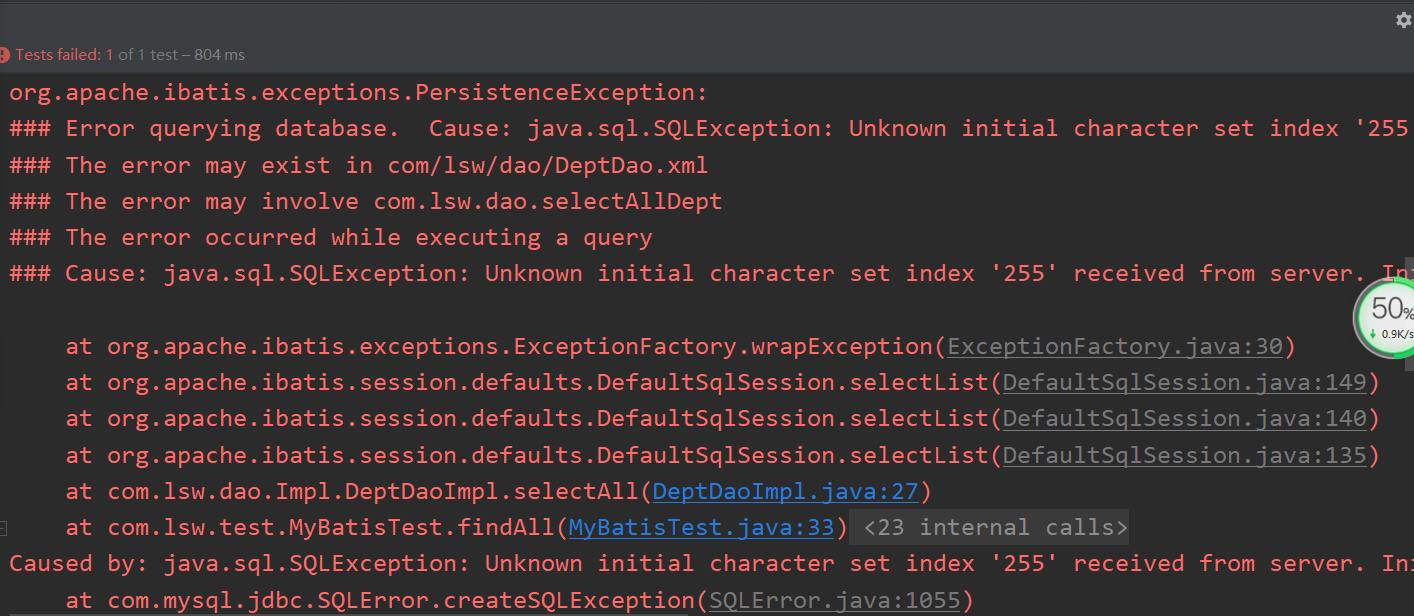Click the 'error occurred while executing a query' line
1414x616 pixels.
(330, 238)
